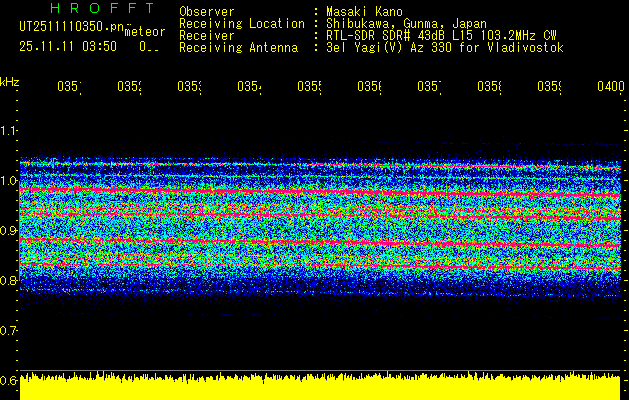
Task: Click the yellow signal level bar graph
Action: (320, 386)
